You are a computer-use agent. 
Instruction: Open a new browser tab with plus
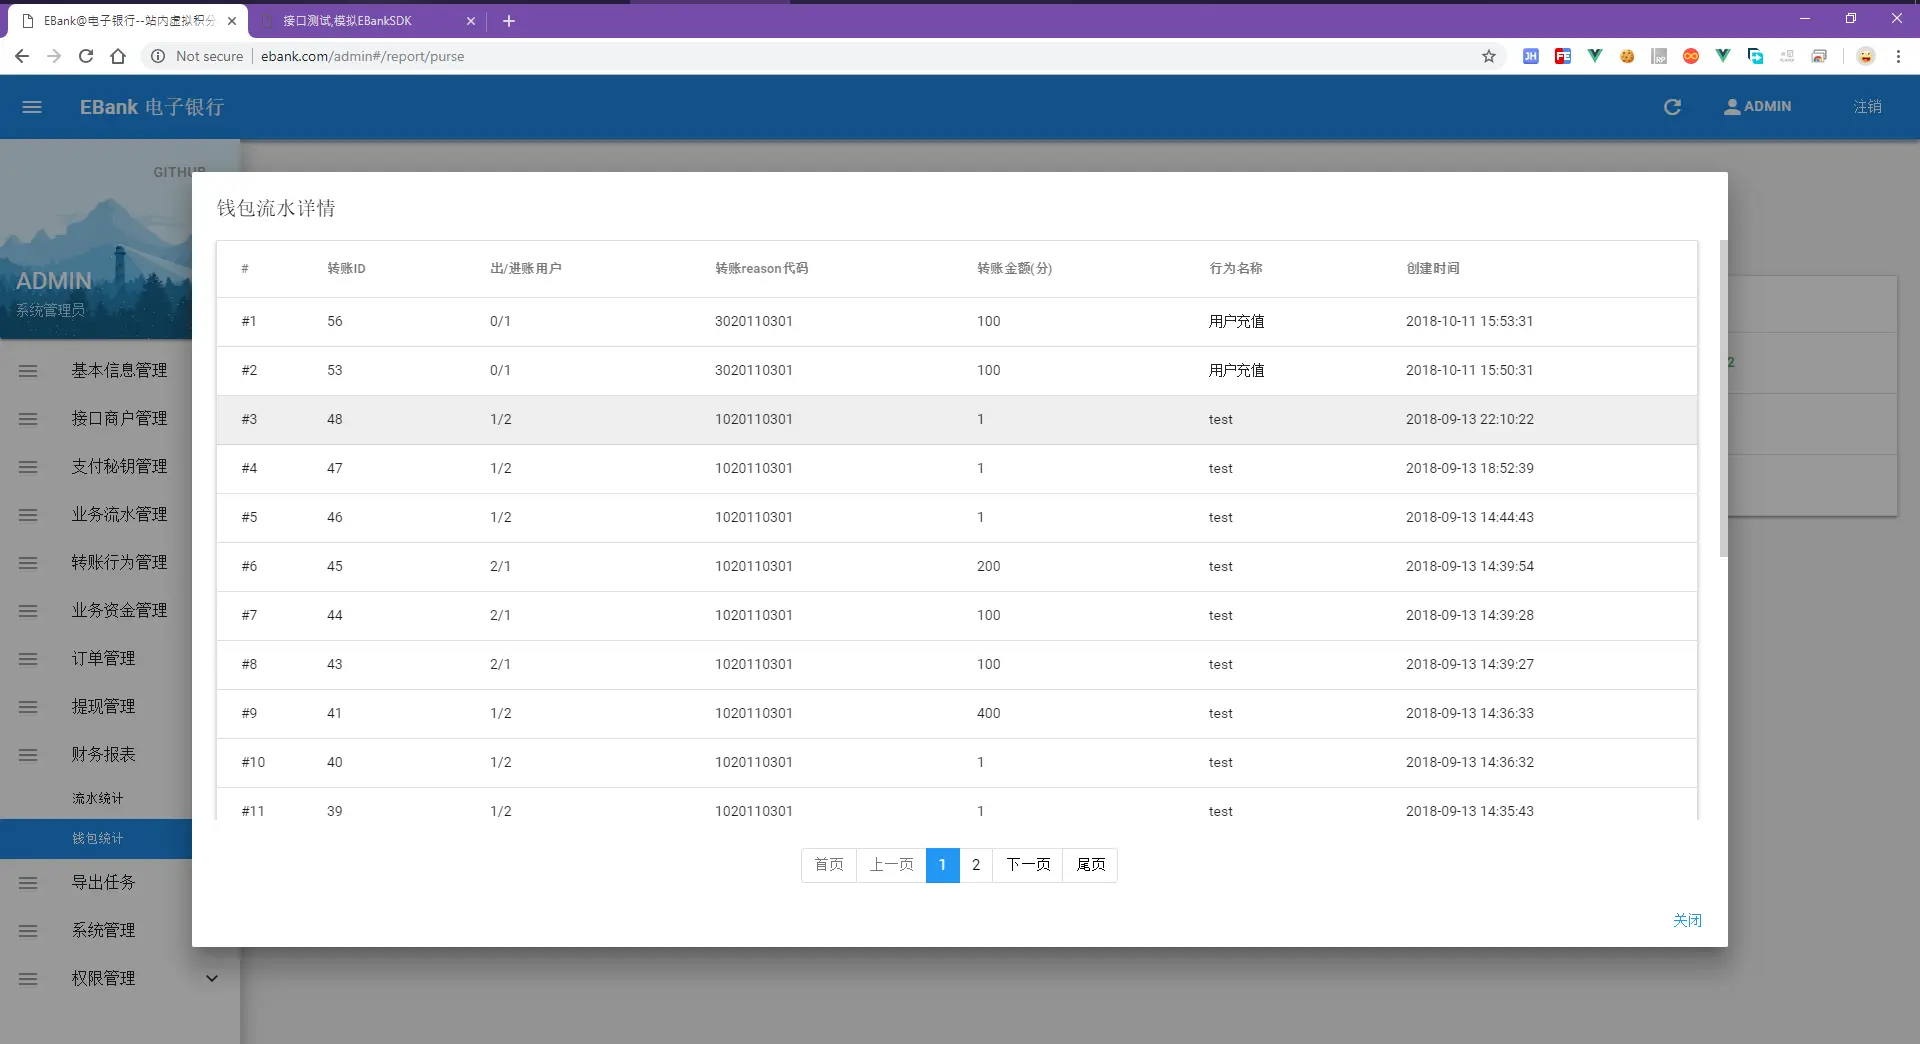508,20
